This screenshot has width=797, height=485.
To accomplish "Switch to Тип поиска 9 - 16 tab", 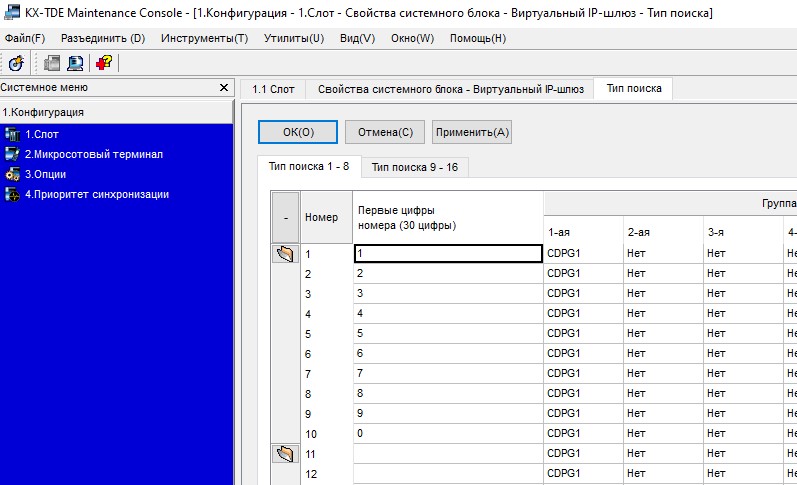I will (x=415, y=167).
